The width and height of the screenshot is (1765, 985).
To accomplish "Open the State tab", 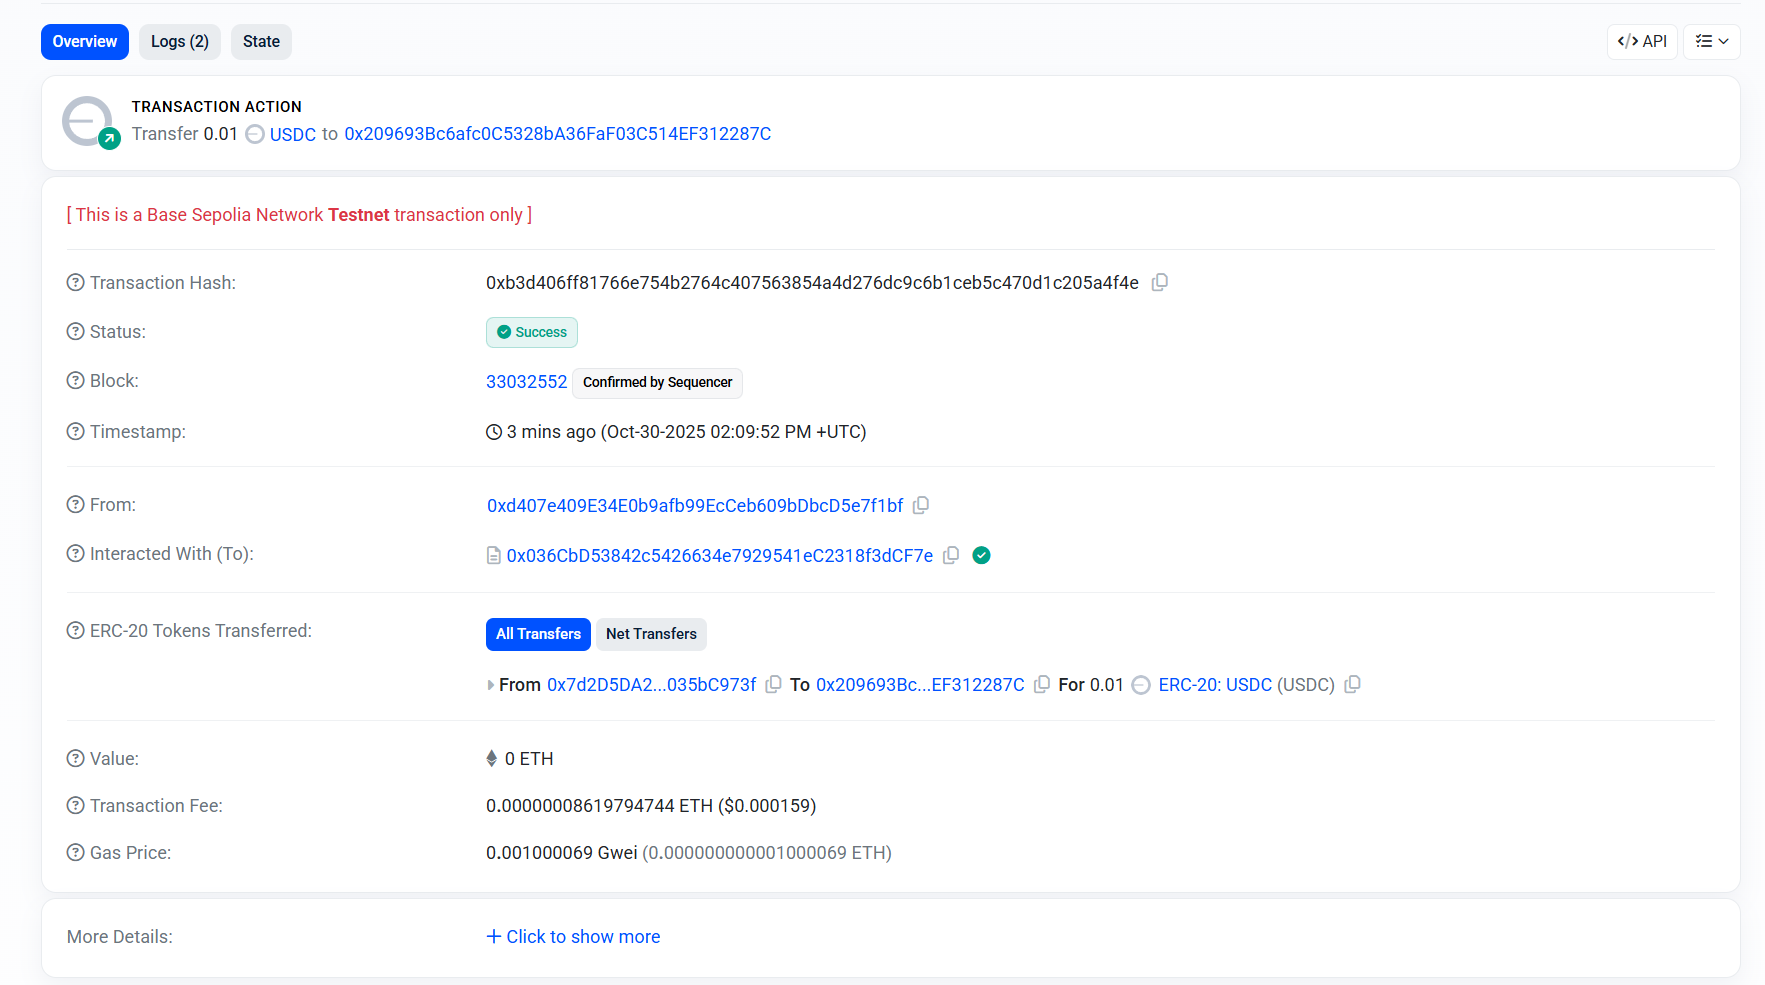I will [x=261, y=42].
